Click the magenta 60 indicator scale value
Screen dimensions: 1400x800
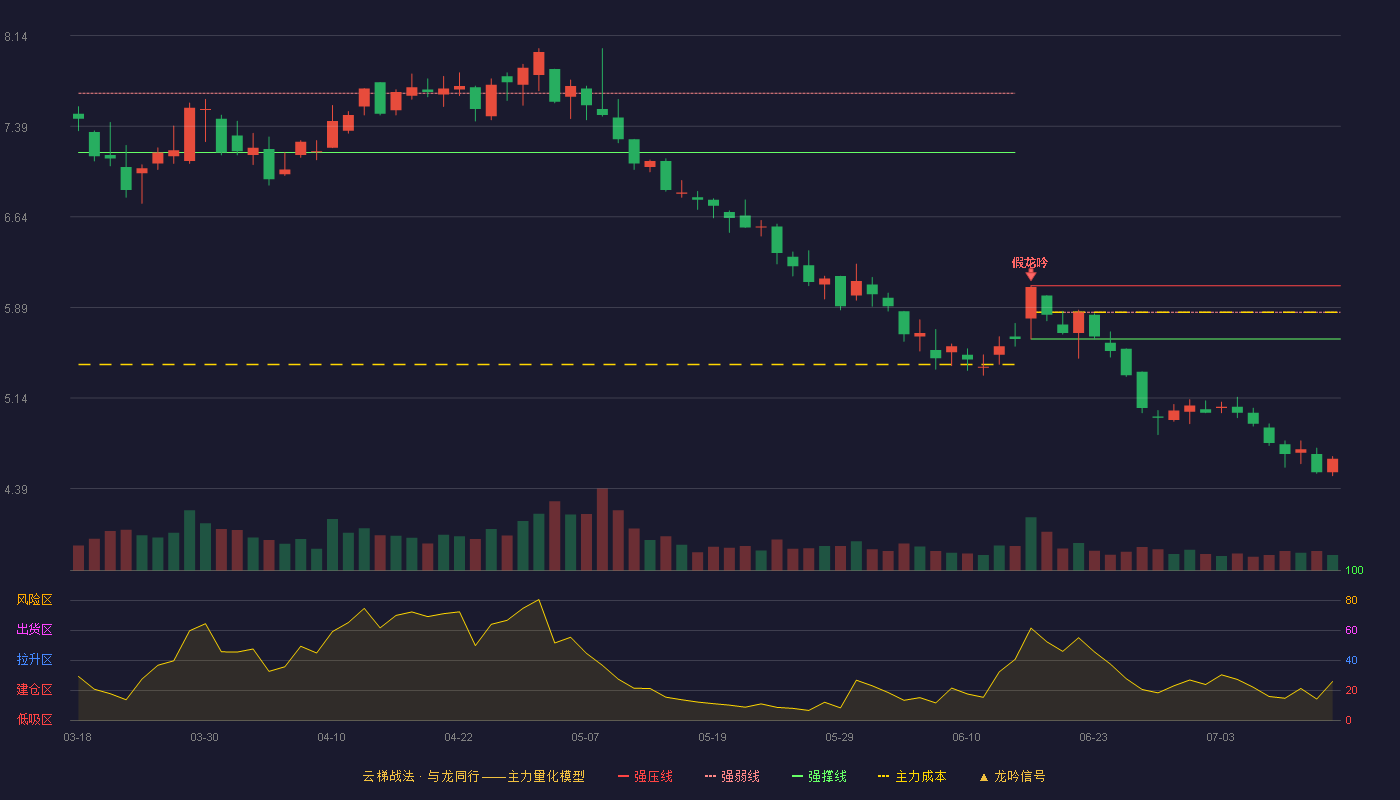(1351, 630)
